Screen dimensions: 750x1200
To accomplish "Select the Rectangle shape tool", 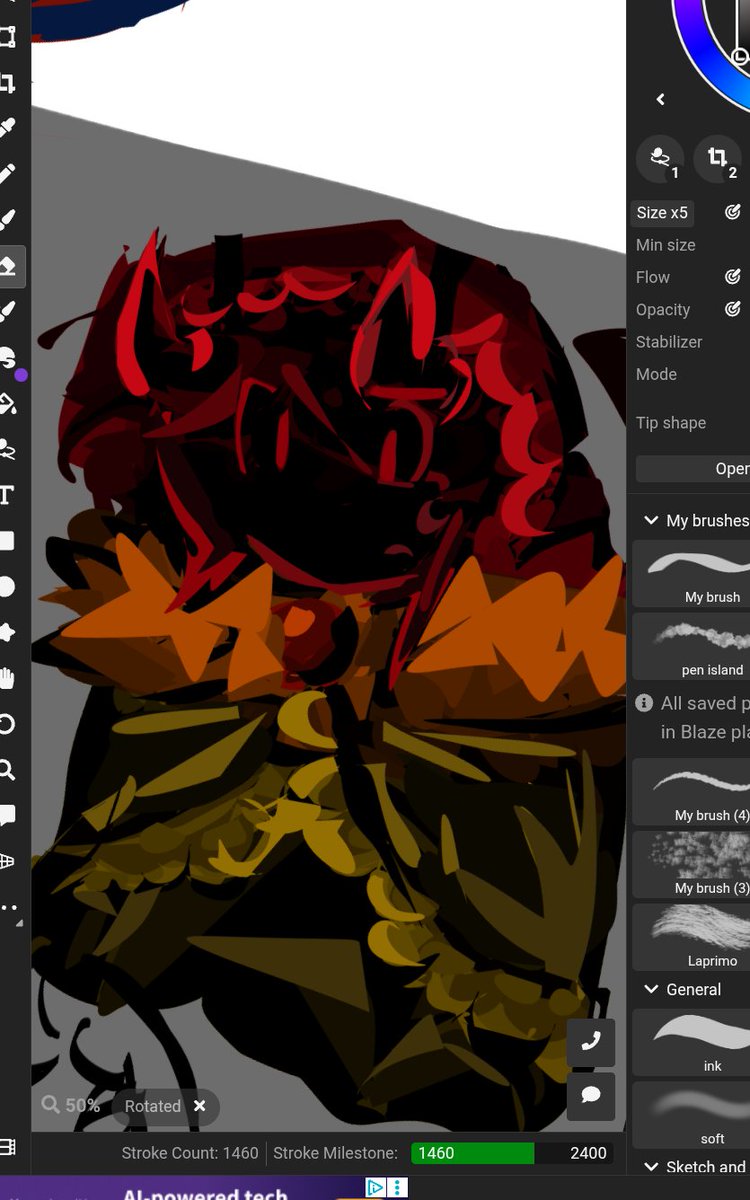I will coord(6,541).
